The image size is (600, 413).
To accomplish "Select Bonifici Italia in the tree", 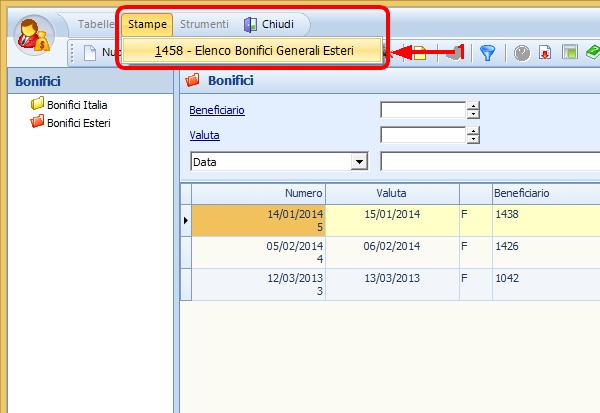I will coord(76,104).
